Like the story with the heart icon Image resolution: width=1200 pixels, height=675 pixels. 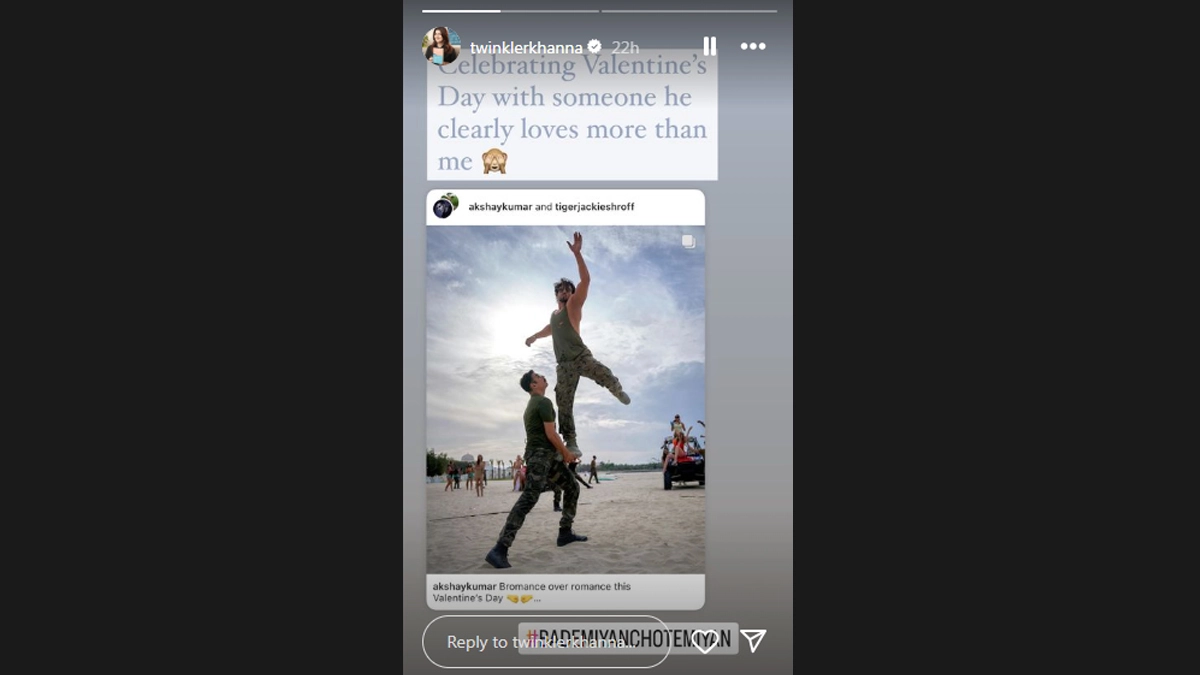coord(705,642)
